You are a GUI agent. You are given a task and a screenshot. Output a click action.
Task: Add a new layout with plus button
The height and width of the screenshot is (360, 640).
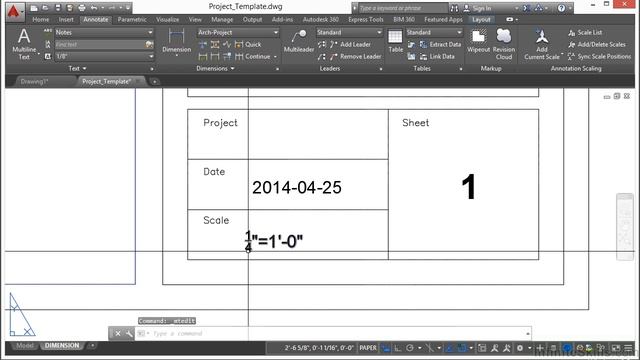coord(93,346)
